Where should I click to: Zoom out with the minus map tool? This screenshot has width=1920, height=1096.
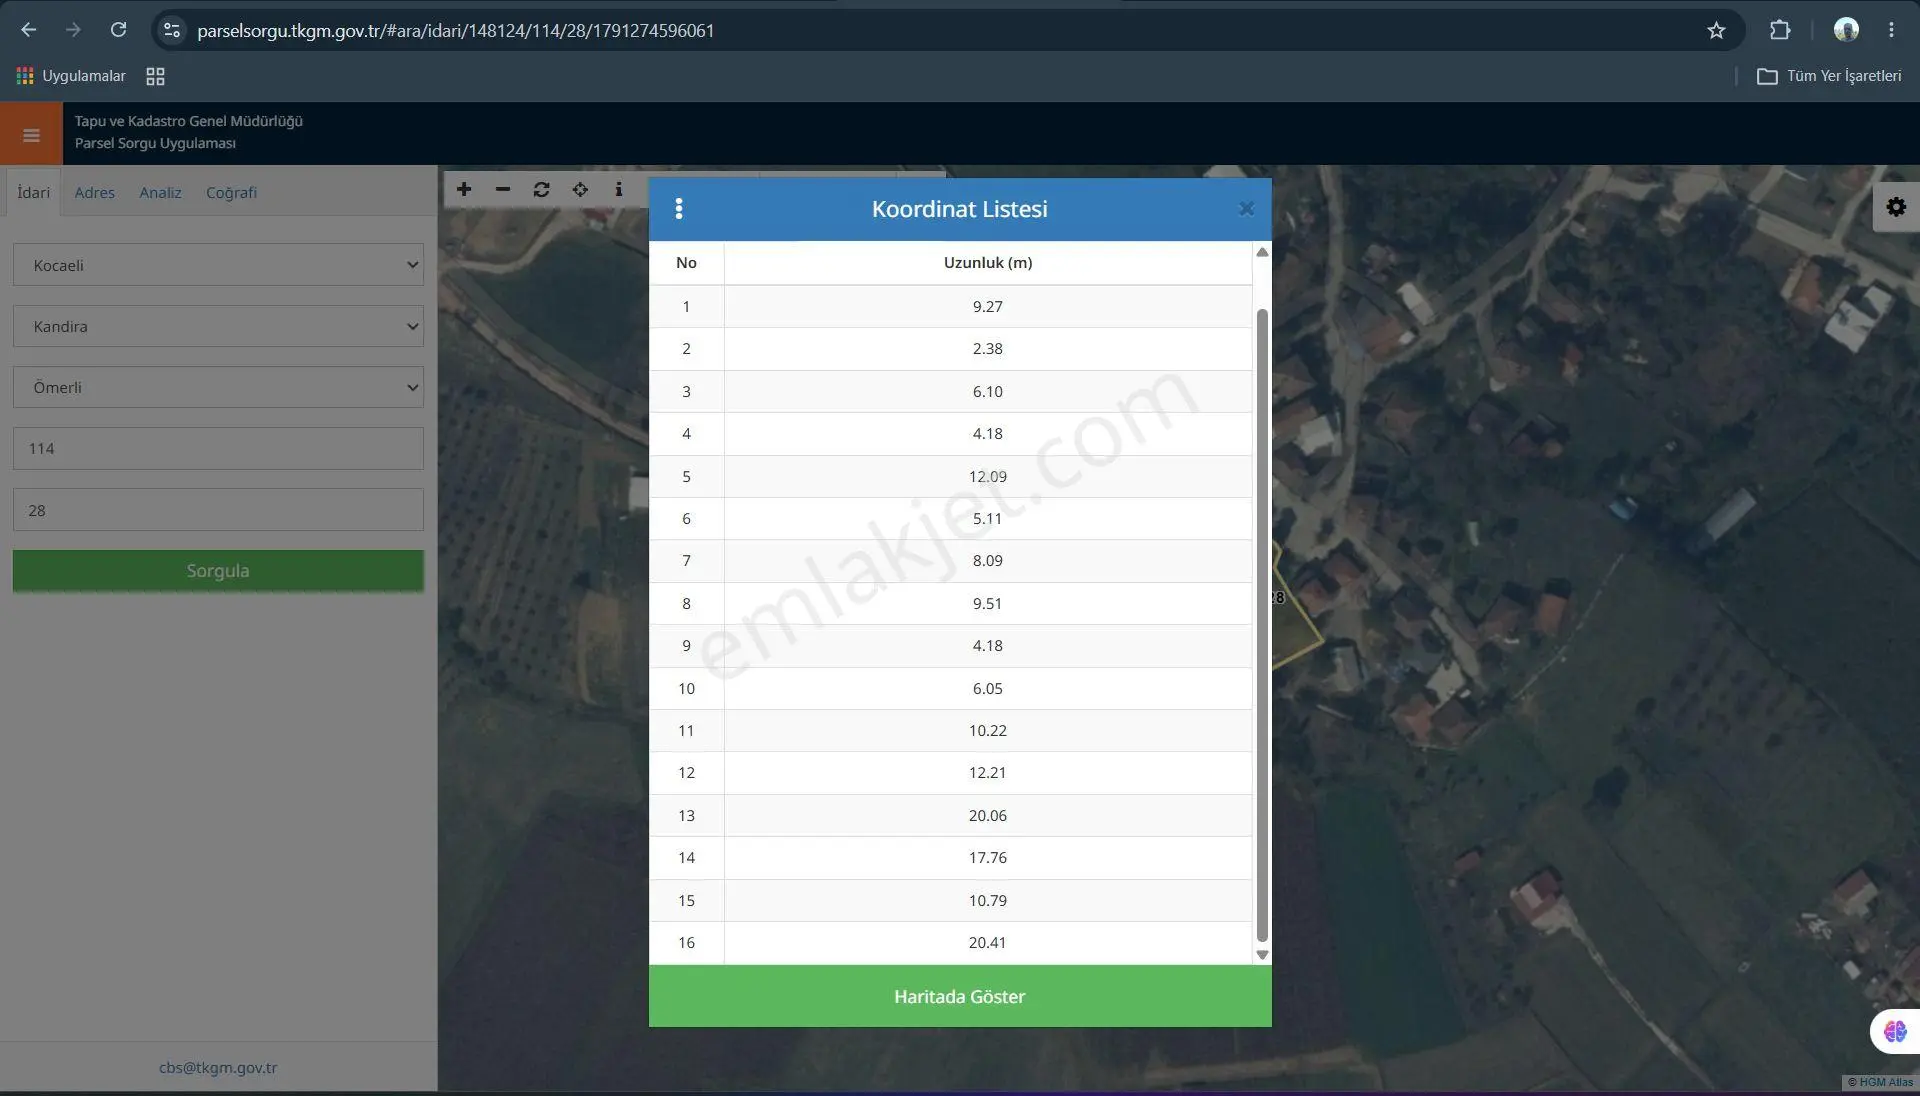point(503,189)
